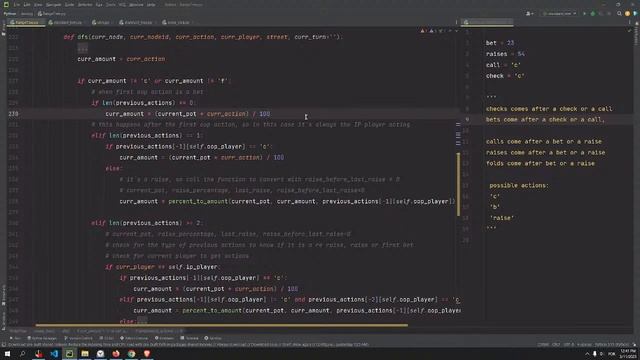Open the Refactor menu
The width and height of the screenshot is (640, 360).
[85, 4]
